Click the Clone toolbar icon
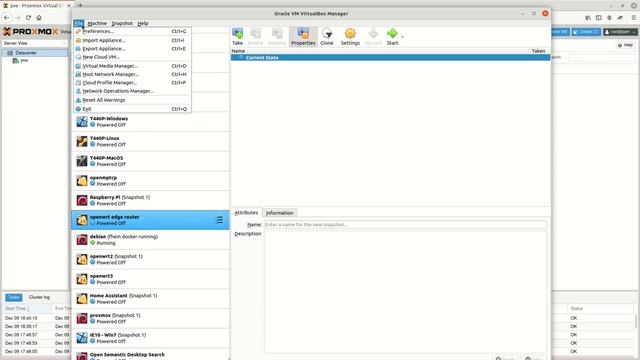 coord(327,36)
